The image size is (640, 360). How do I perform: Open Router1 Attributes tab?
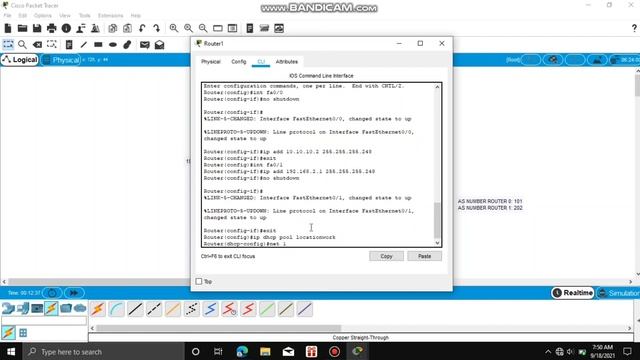click(x=287, y=62)
